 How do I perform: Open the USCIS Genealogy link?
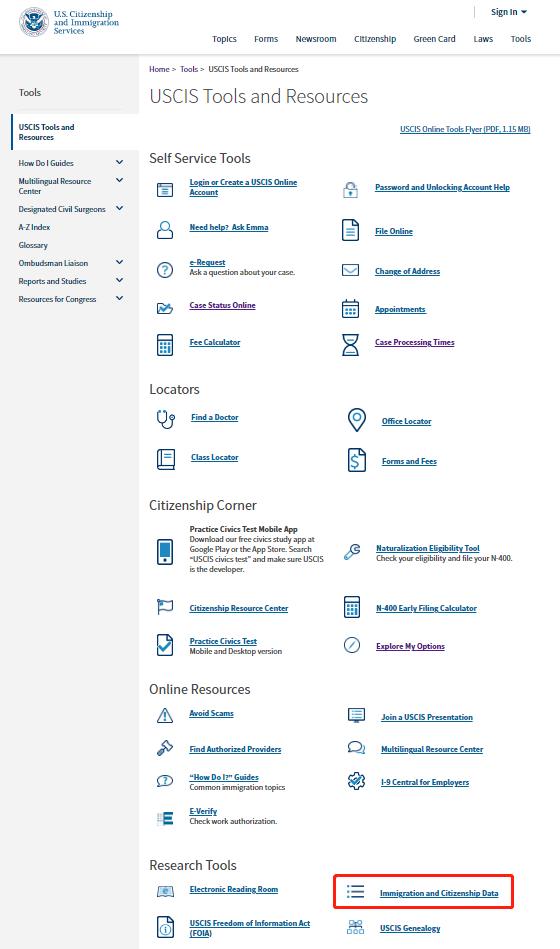click(x=410, y=928)
